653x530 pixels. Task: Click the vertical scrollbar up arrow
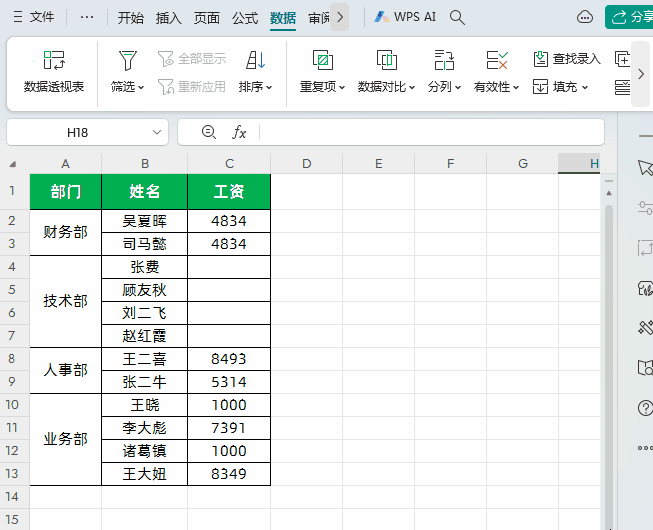click(609, 193)
